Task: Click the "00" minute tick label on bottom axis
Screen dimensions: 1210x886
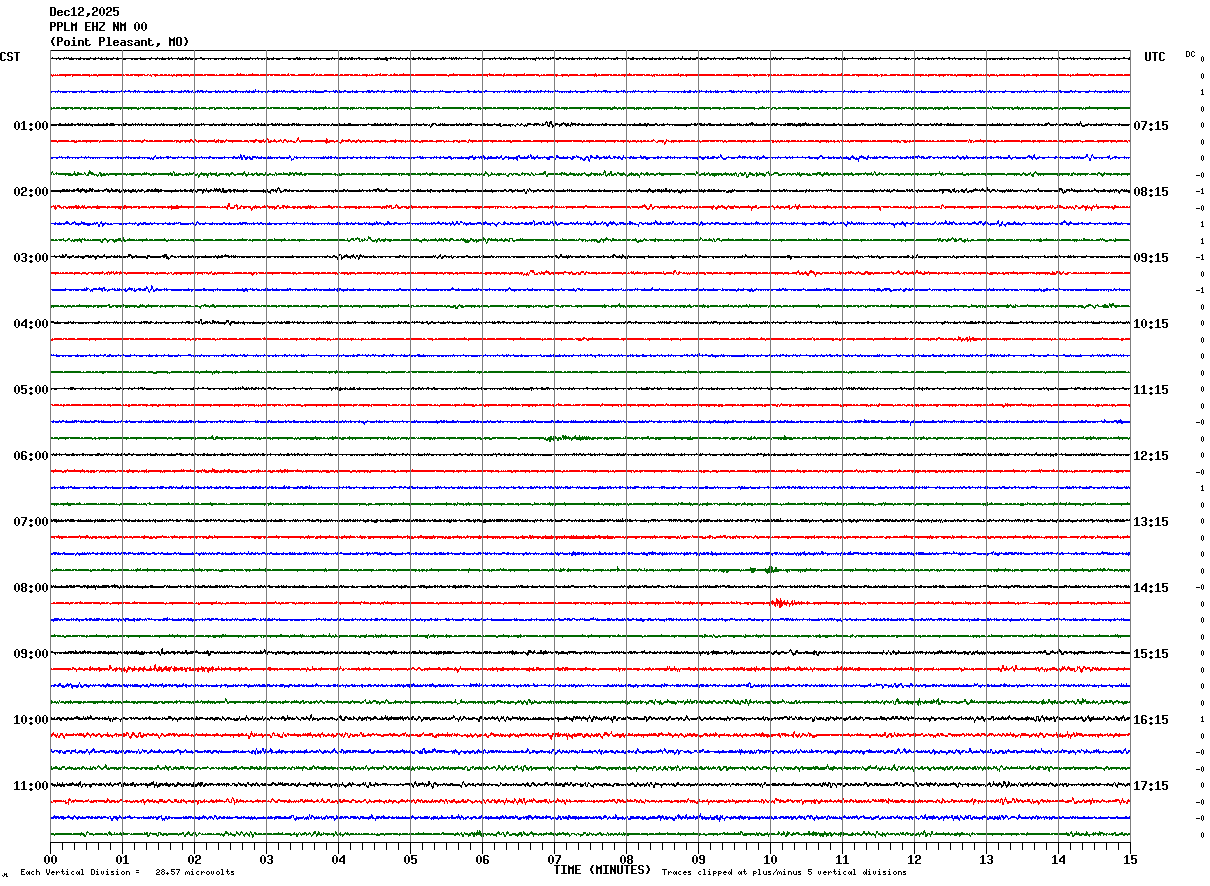Action: pyautogui.click(x=50, y=859)
